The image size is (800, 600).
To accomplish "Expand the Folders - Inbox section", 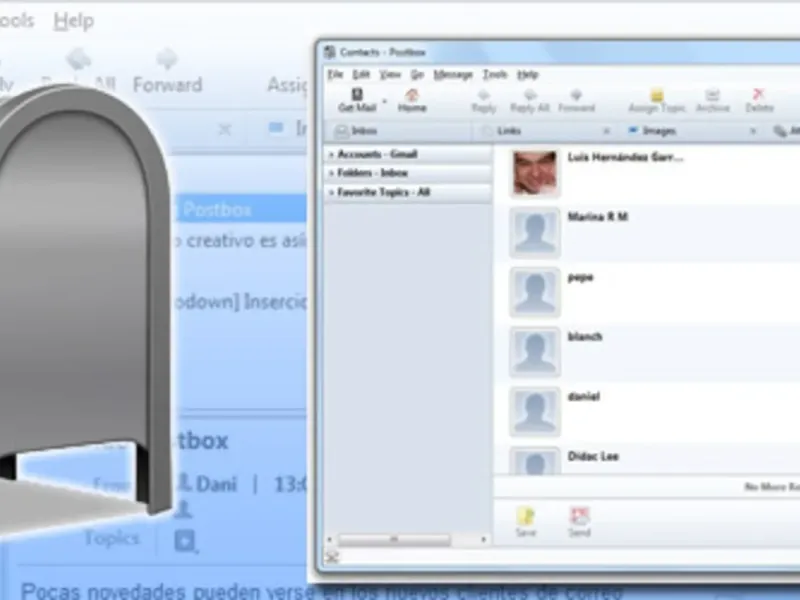I will point(408,173).
